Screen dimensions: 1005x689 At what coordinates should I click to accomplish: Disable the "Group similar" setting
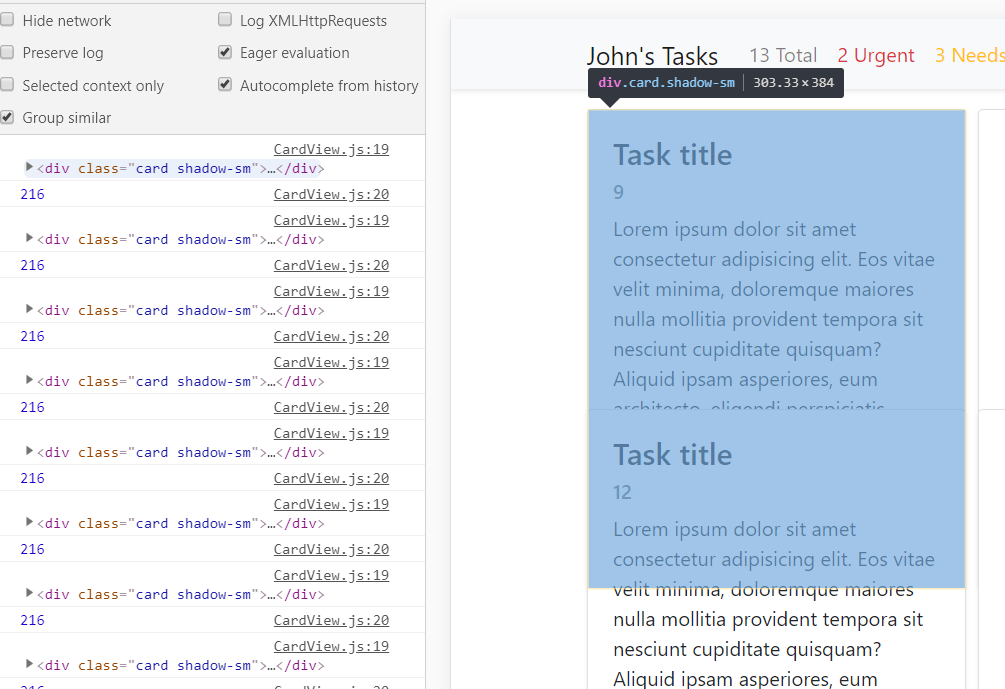(7, 117)
